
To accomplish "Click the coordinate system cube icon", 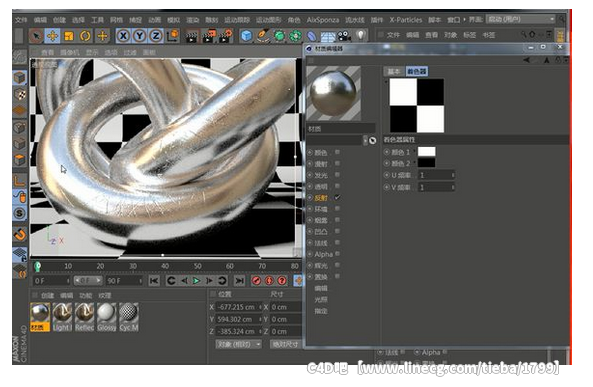I will pyautogui.click(x=173, y=36).
